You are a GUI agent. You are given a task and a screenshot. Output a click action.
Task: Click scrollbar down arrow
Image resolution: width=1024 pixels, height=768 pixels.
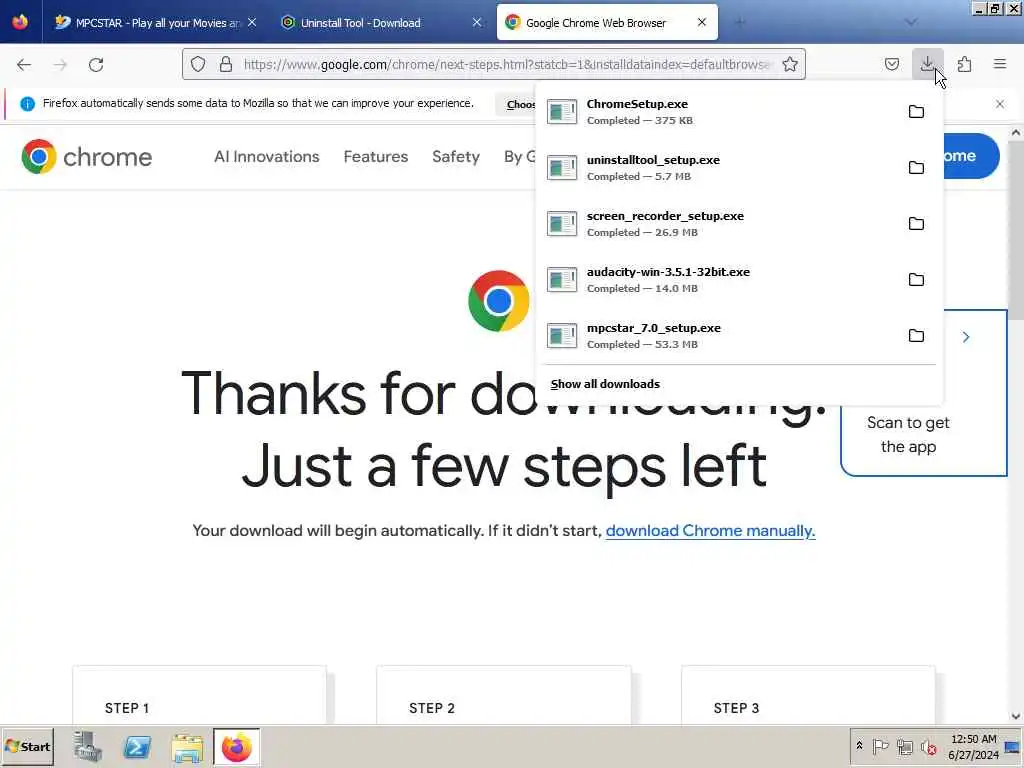pyautogui.click(x=1016, y=716)
